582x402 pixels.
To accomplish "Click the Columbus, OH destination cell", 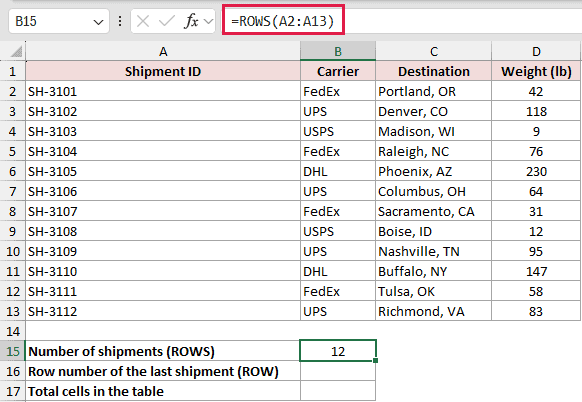I will pos(434,192).
